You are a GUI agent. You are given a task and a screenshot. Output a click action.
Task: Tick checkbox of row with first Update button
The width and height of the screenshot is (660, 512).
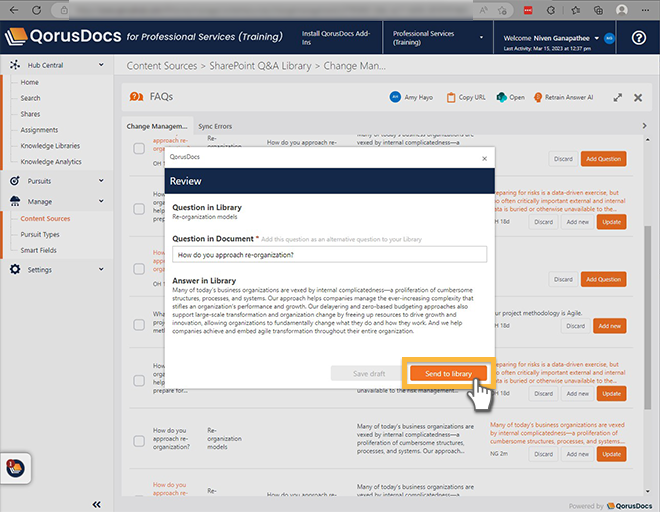[139, 209]
